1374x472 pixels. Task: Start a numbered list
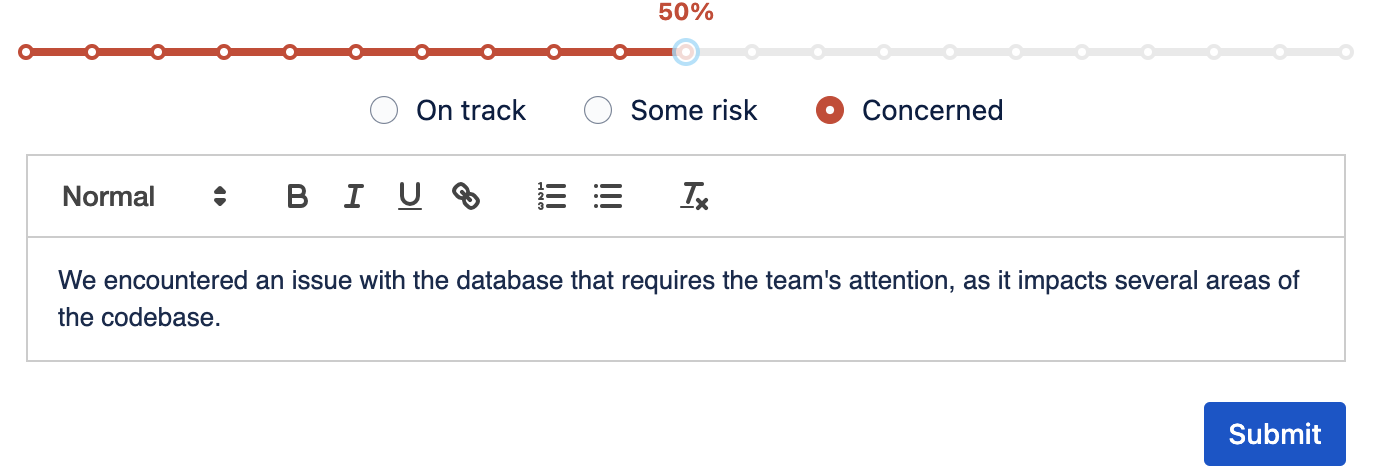(x=551, y=196)
